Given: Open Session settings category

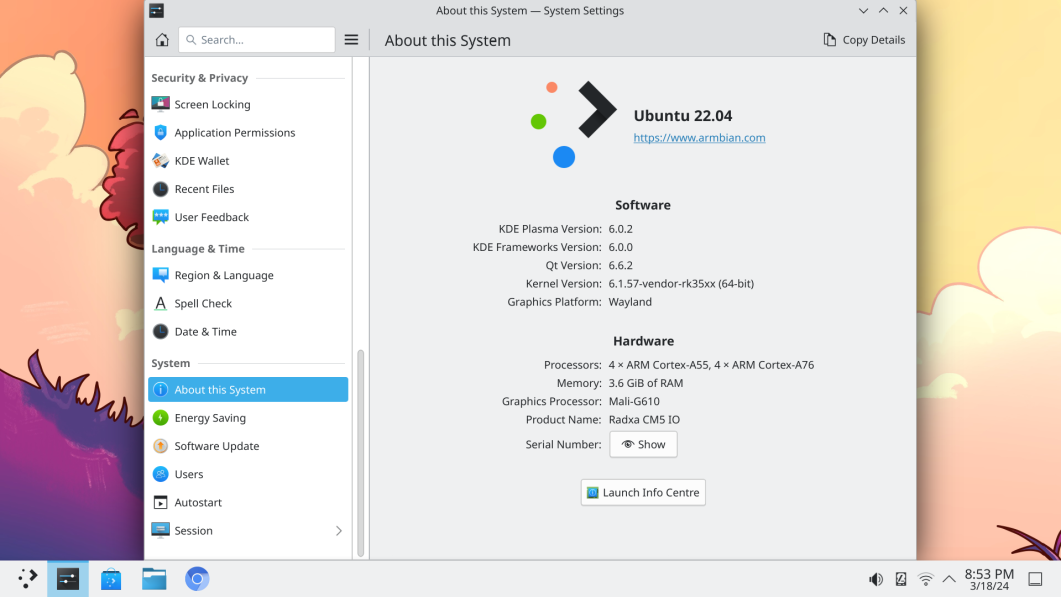Looking at the screenshot, I should [248, 531].
